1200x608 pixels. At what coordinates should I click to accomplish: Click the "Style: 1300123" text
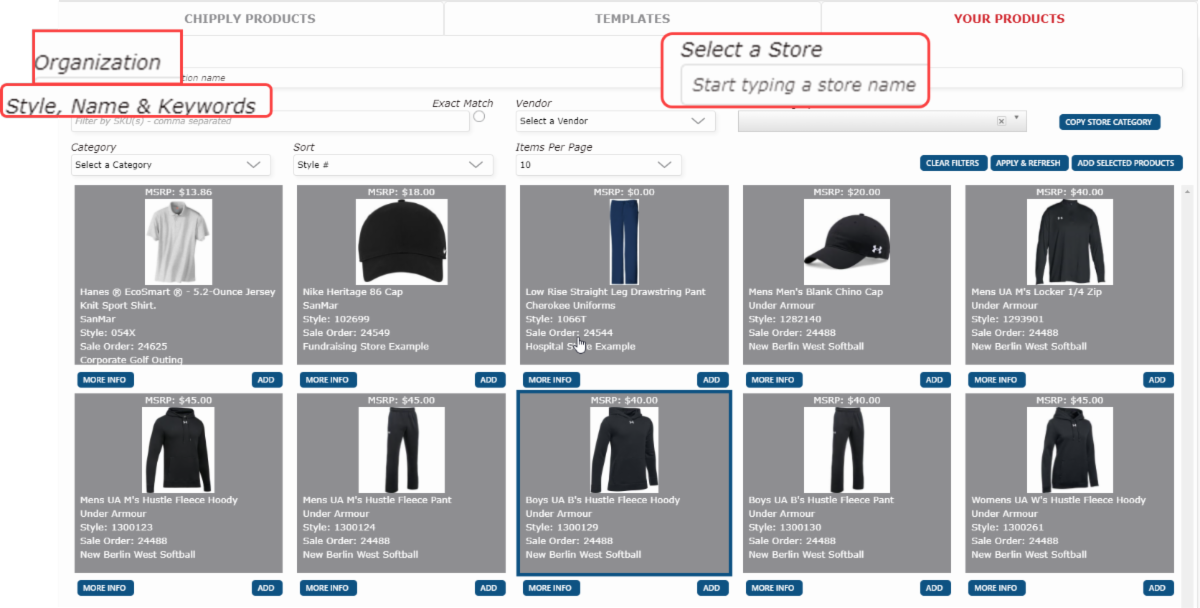pyautogui.click(x=119, y=528)
